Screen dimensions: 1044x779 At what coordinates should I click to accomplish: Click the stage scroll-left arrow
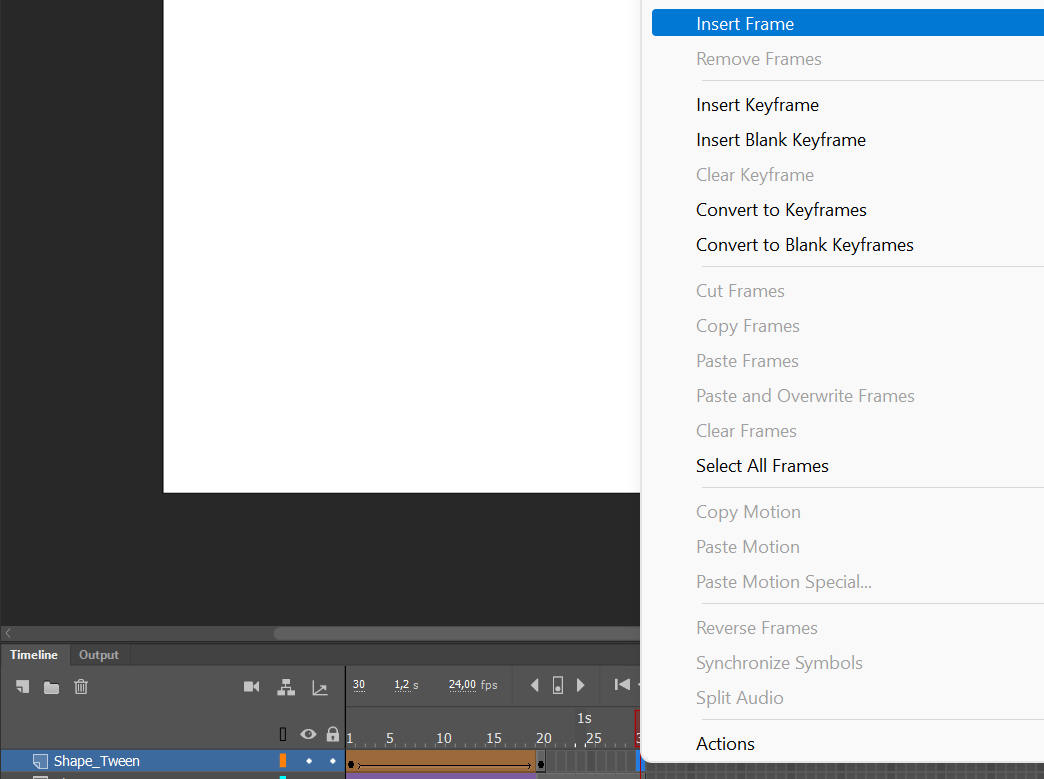pyautogui.click(x=8, y=633)
